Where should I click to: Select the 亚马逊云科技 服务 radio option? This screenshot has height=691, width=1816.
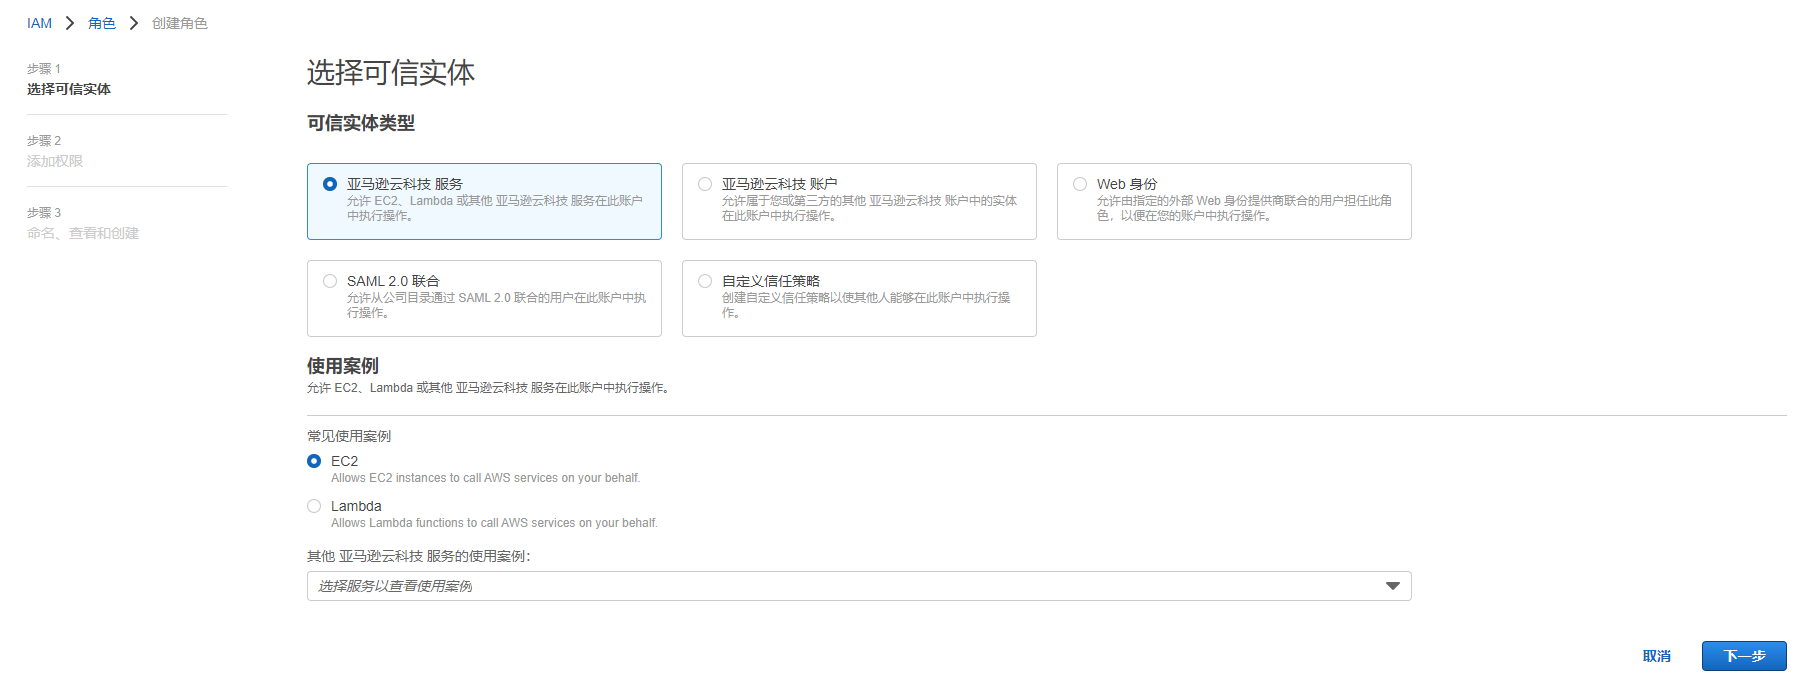coord(330,184)
